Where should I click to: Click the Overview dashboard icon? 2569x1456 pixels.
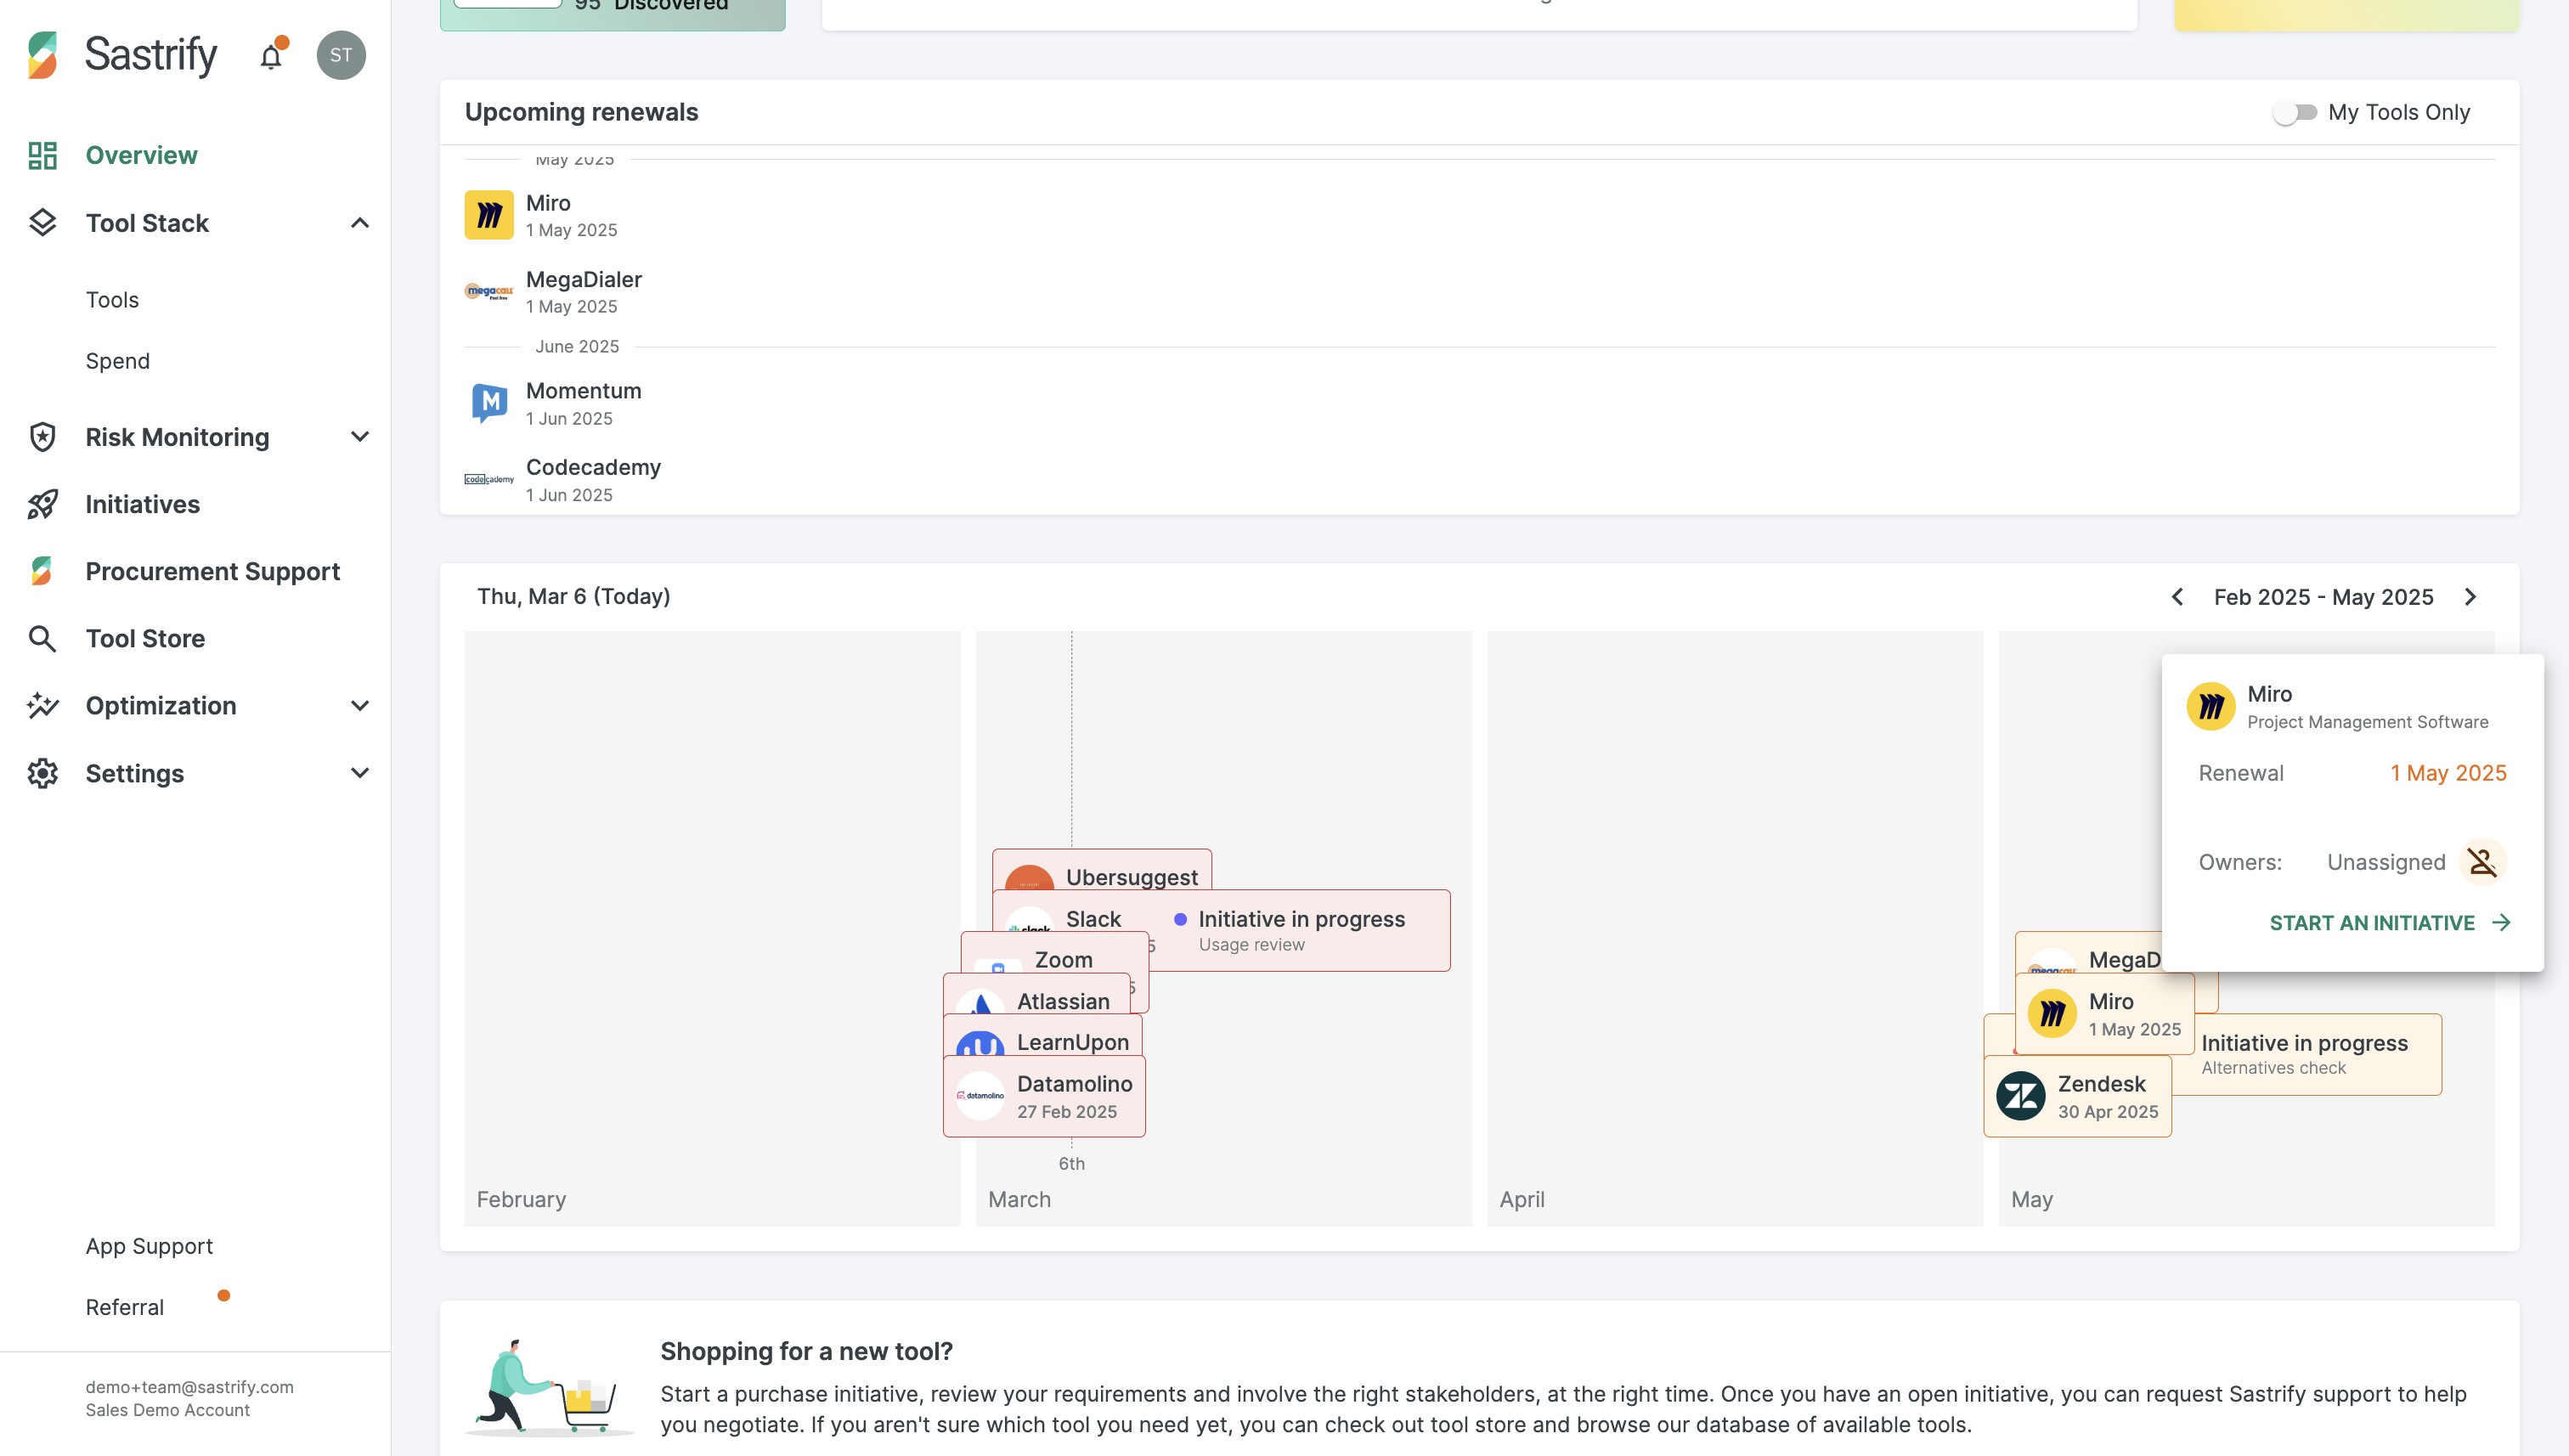(42, 155)
